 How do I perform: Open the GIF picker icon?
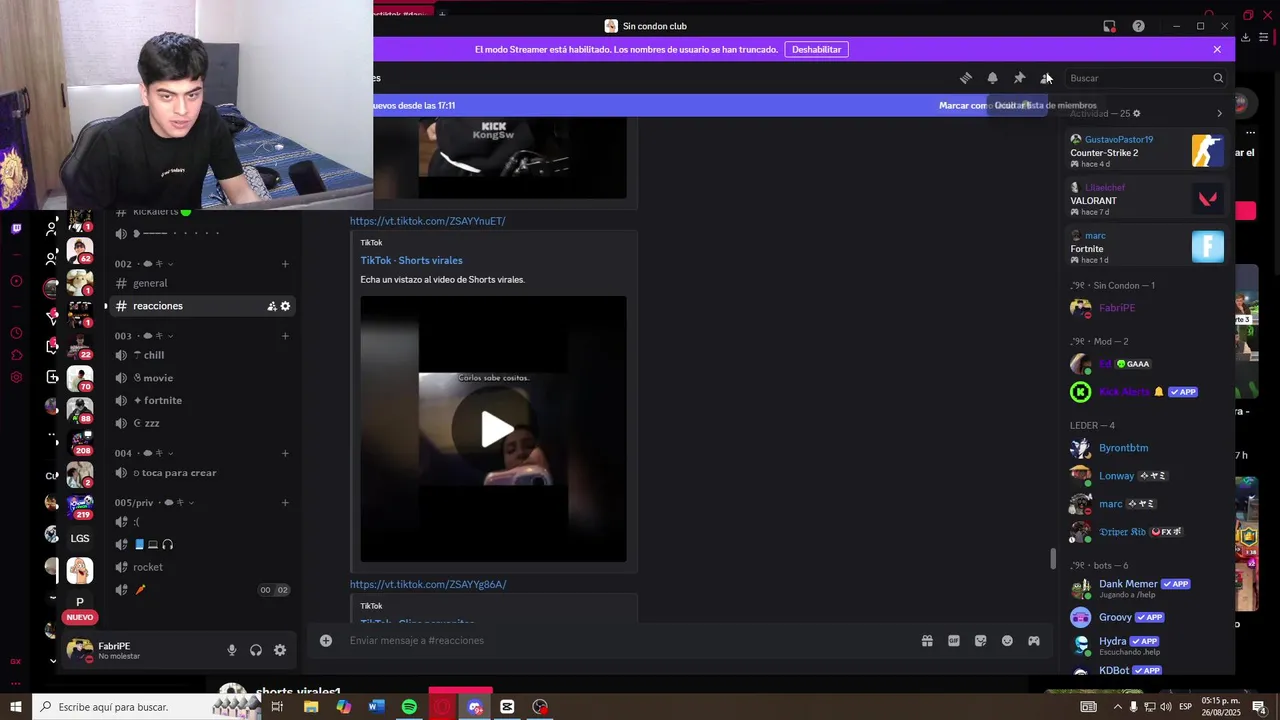[954, 640]
